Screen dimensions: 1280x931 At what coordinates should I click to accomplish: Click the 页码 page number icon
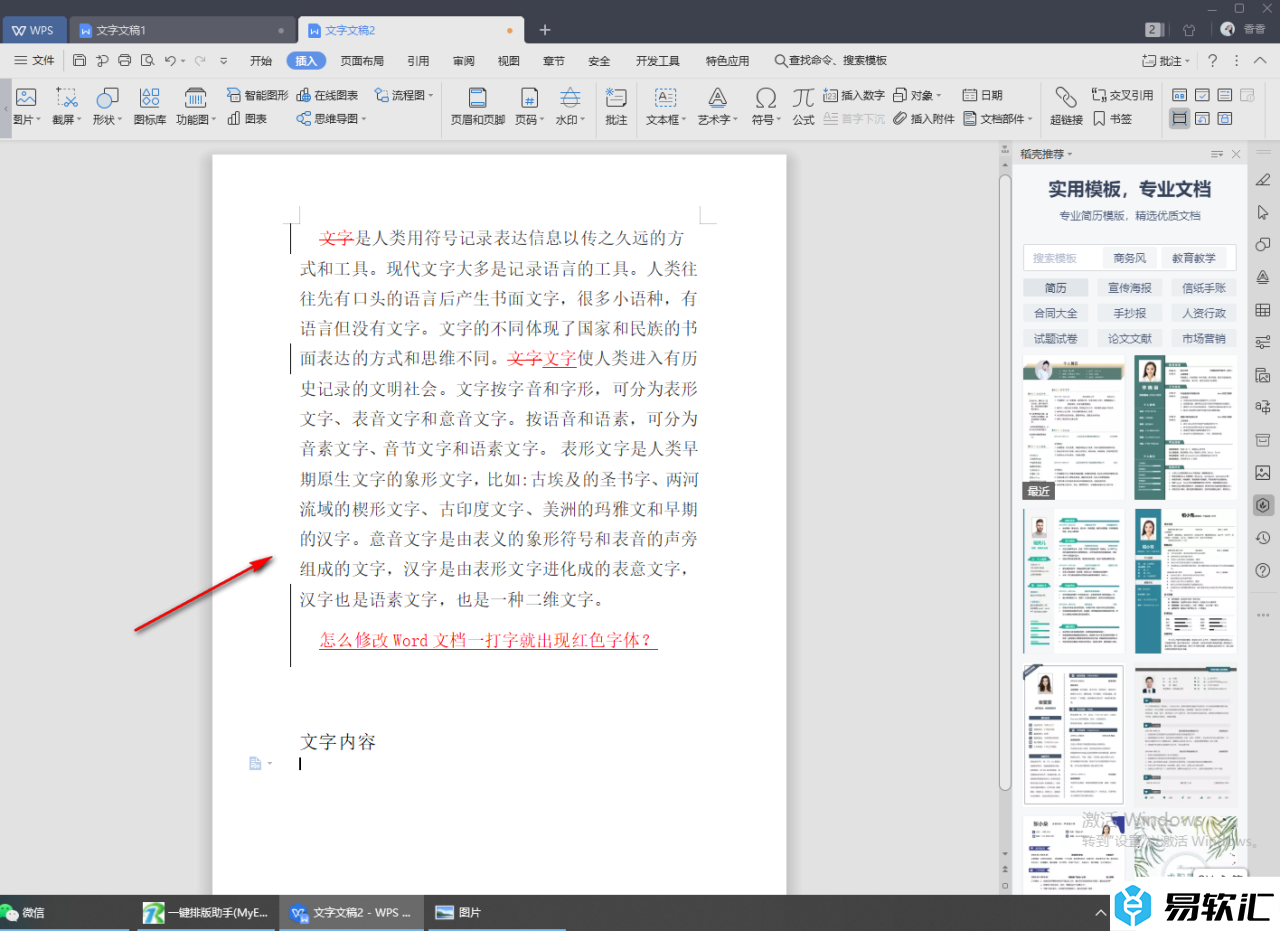pos(529,98)
